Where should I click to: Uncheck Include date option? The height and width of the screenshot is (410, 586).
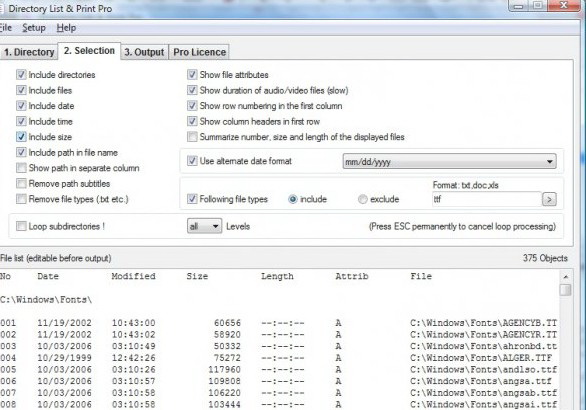click(x=21, y=106)
